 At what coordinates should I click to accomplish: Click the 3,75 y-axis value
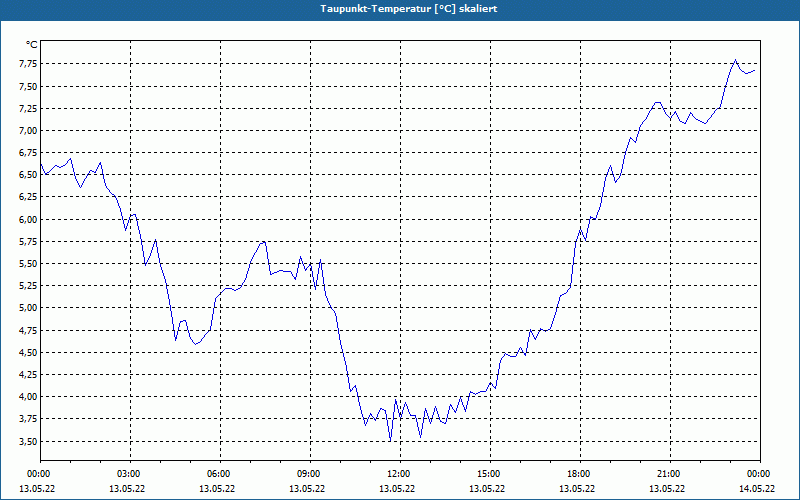(x=29, y=419)
